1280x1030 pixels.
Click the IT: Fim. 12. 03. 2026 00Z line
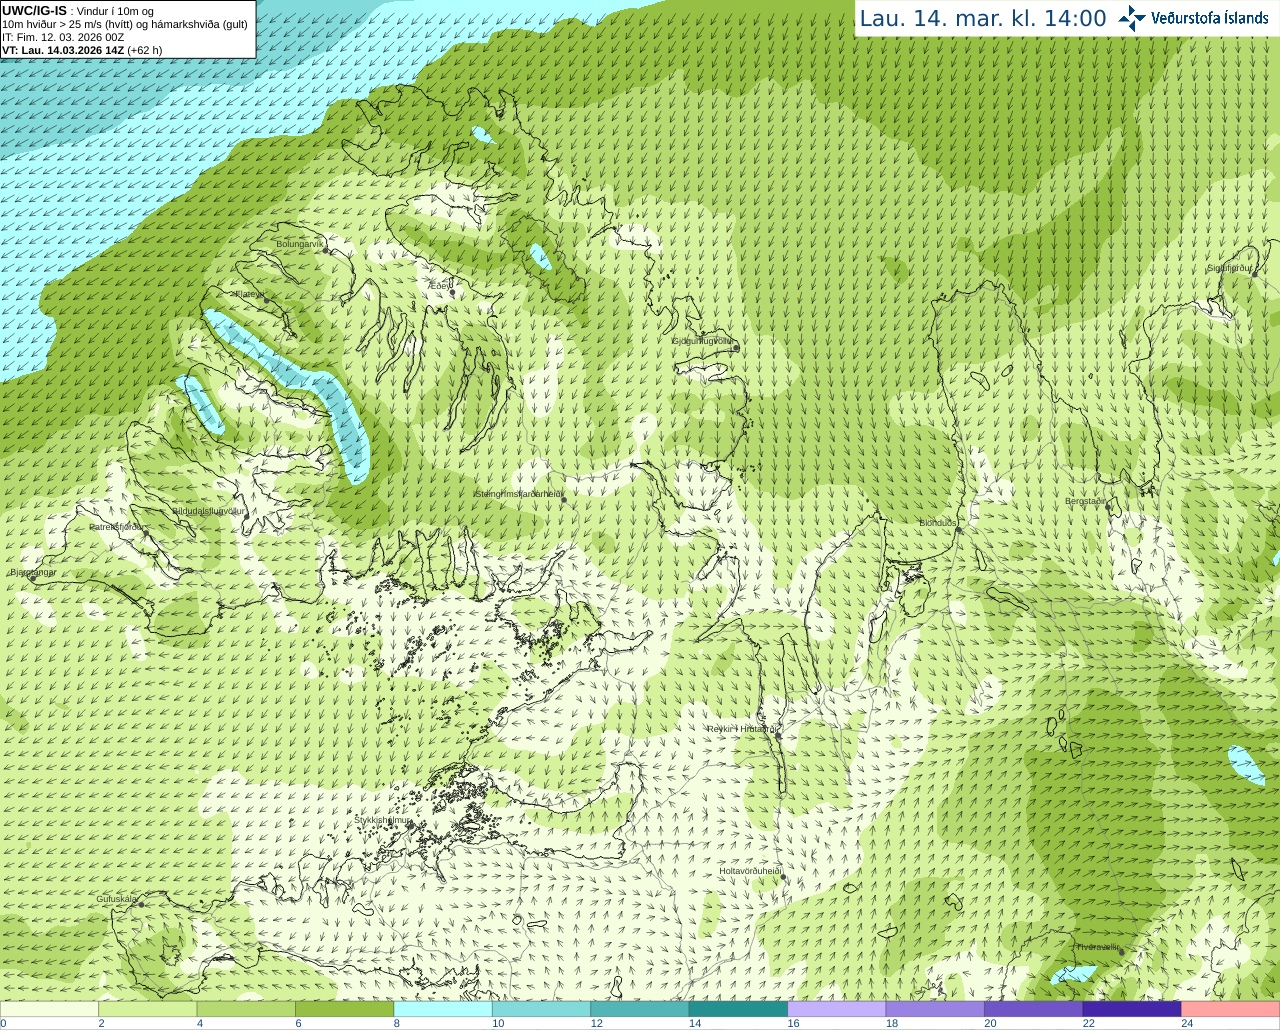point(63,37)
